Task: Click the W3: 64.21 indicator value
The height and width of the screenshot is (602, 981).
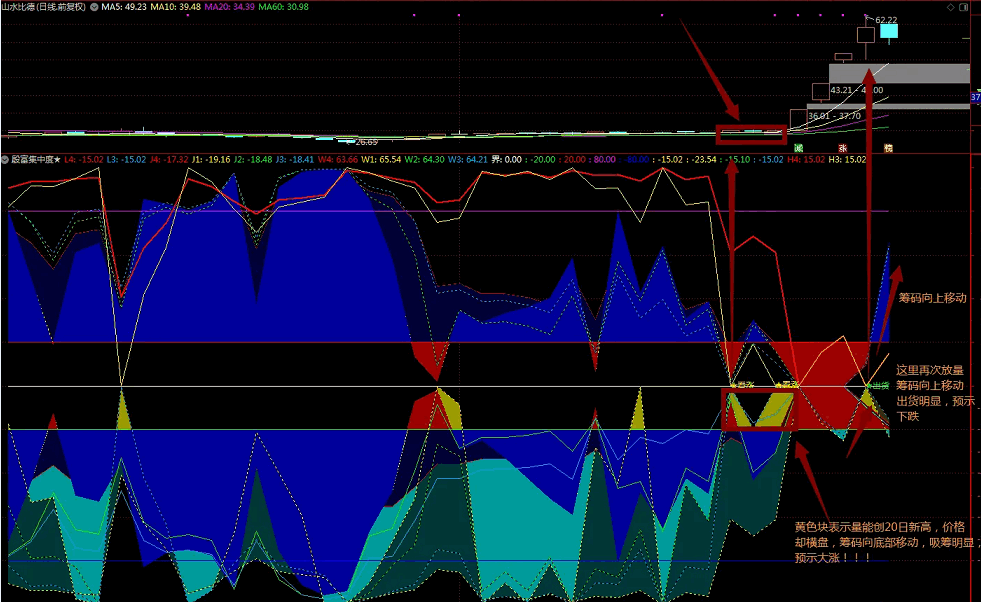Action: click(467, 160)
